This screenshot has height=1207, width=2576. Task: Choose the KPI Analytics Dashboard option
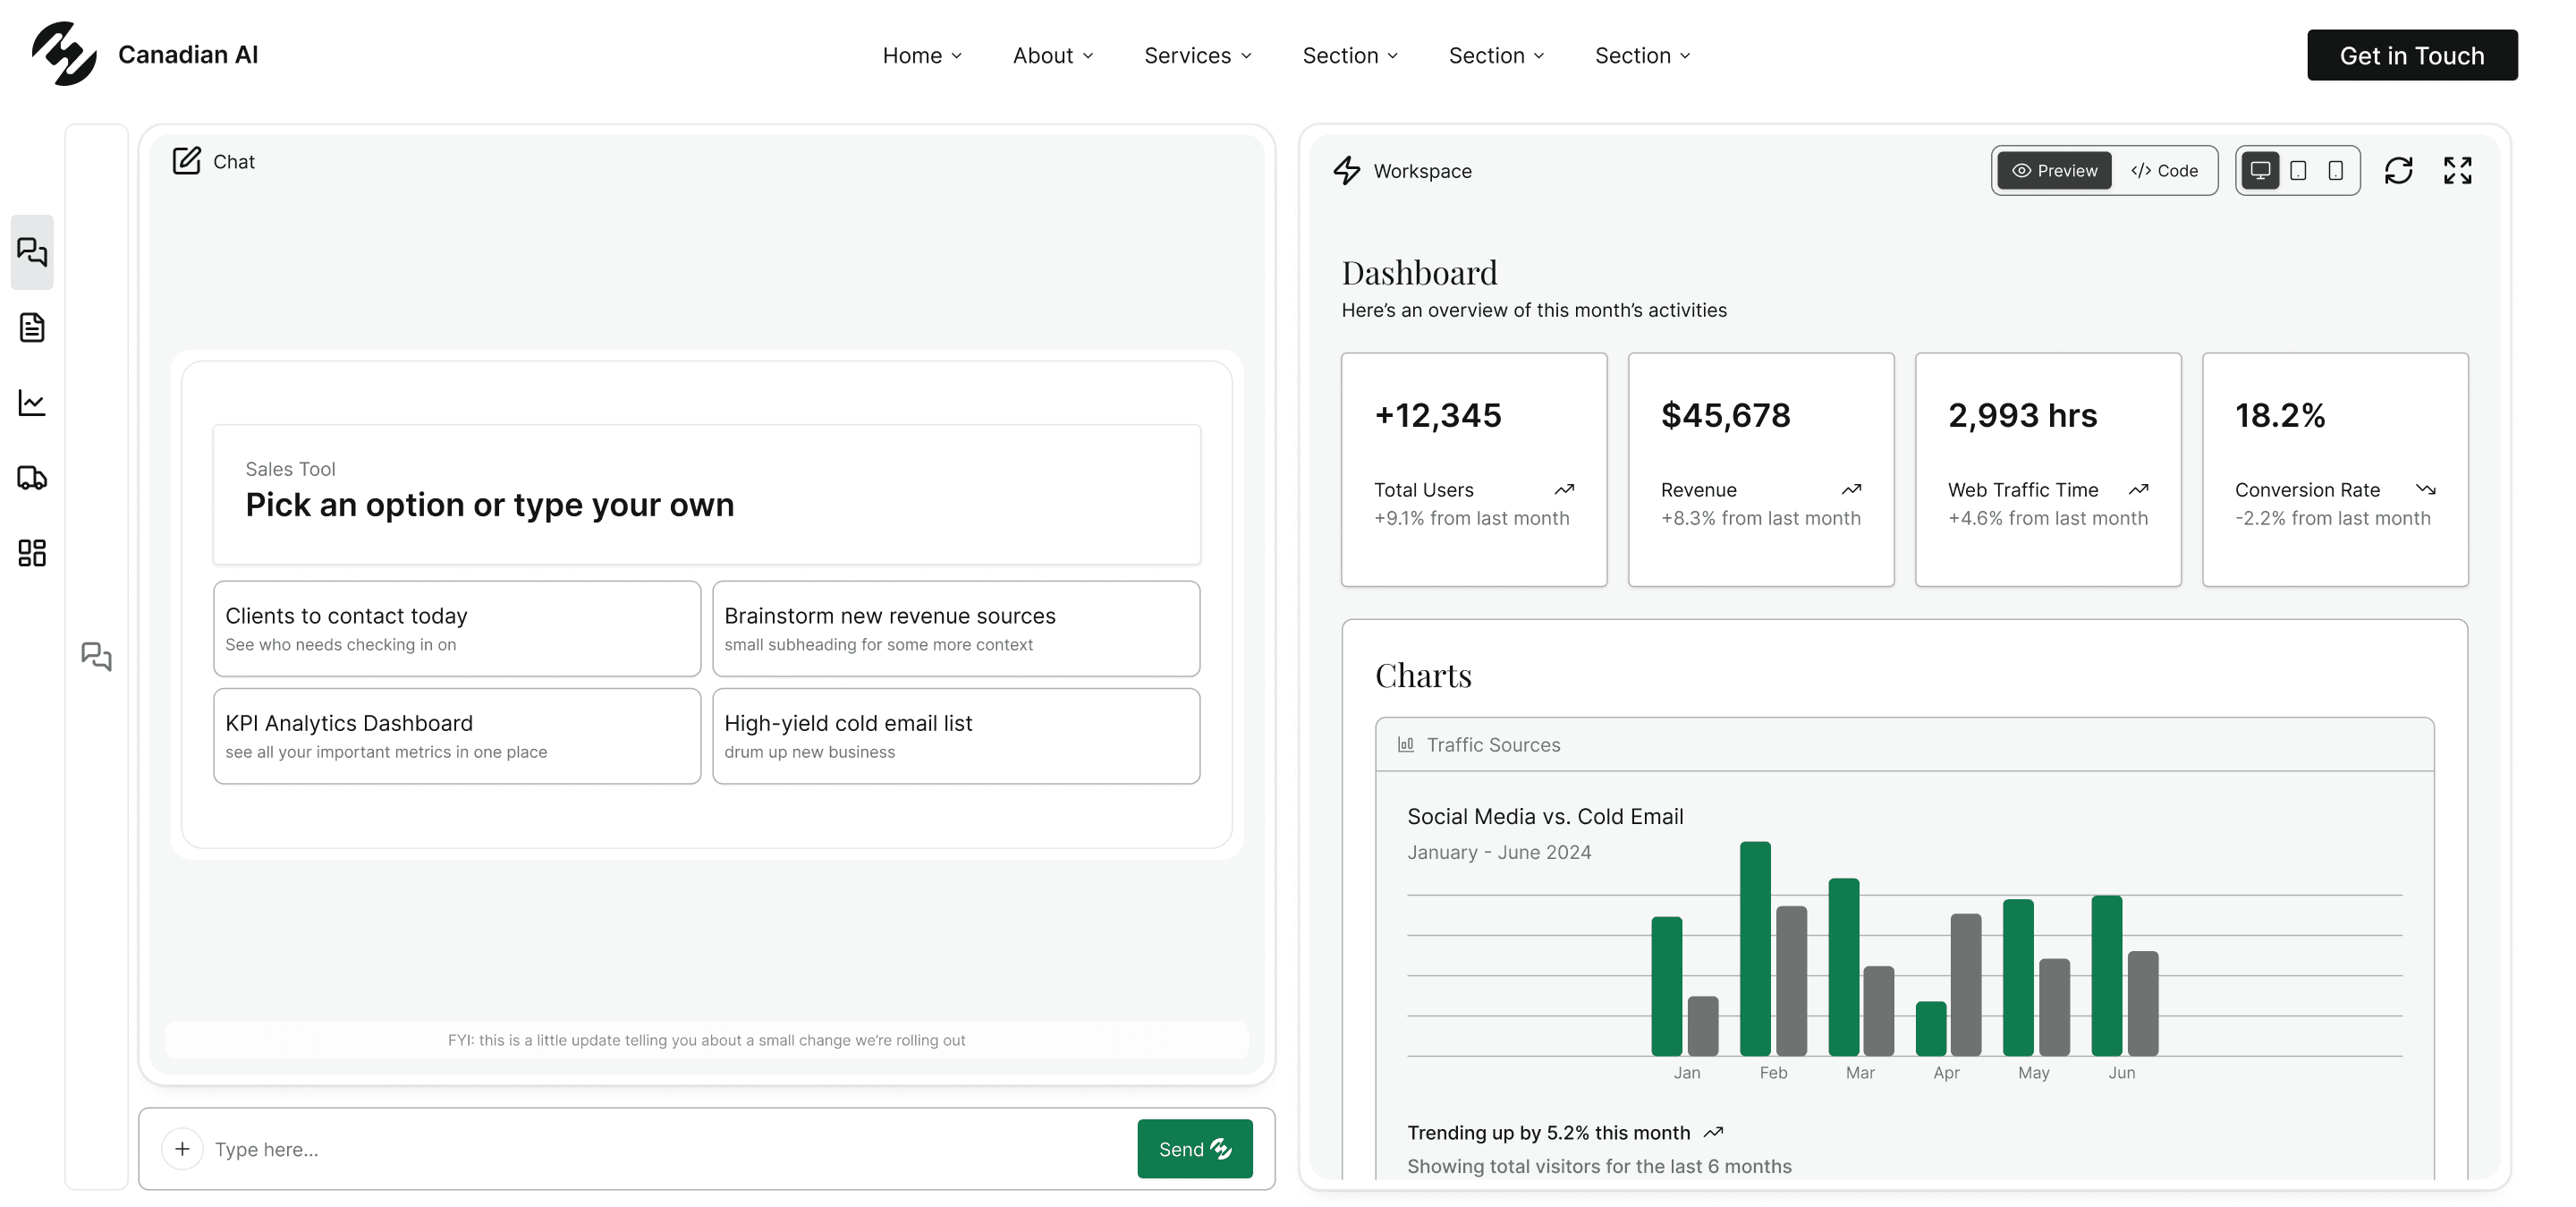[x=457, y=736]
